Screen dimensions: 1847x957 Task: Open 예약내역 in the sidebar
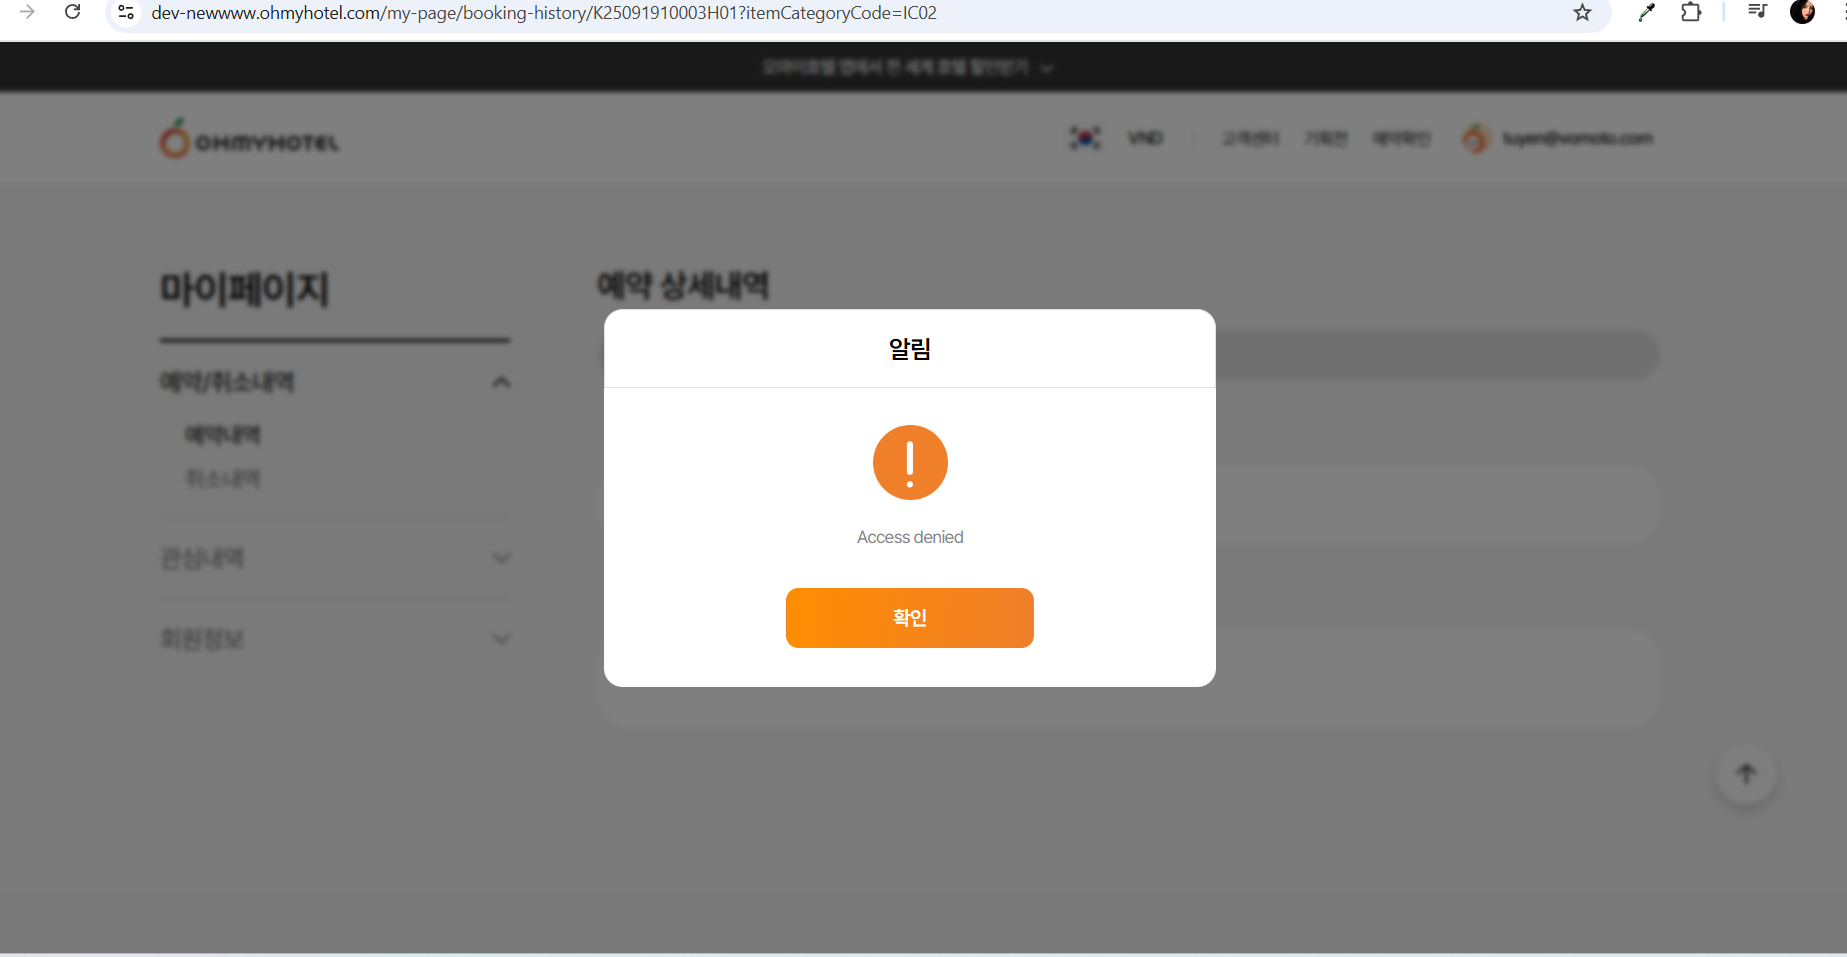(x=223, y=435)
